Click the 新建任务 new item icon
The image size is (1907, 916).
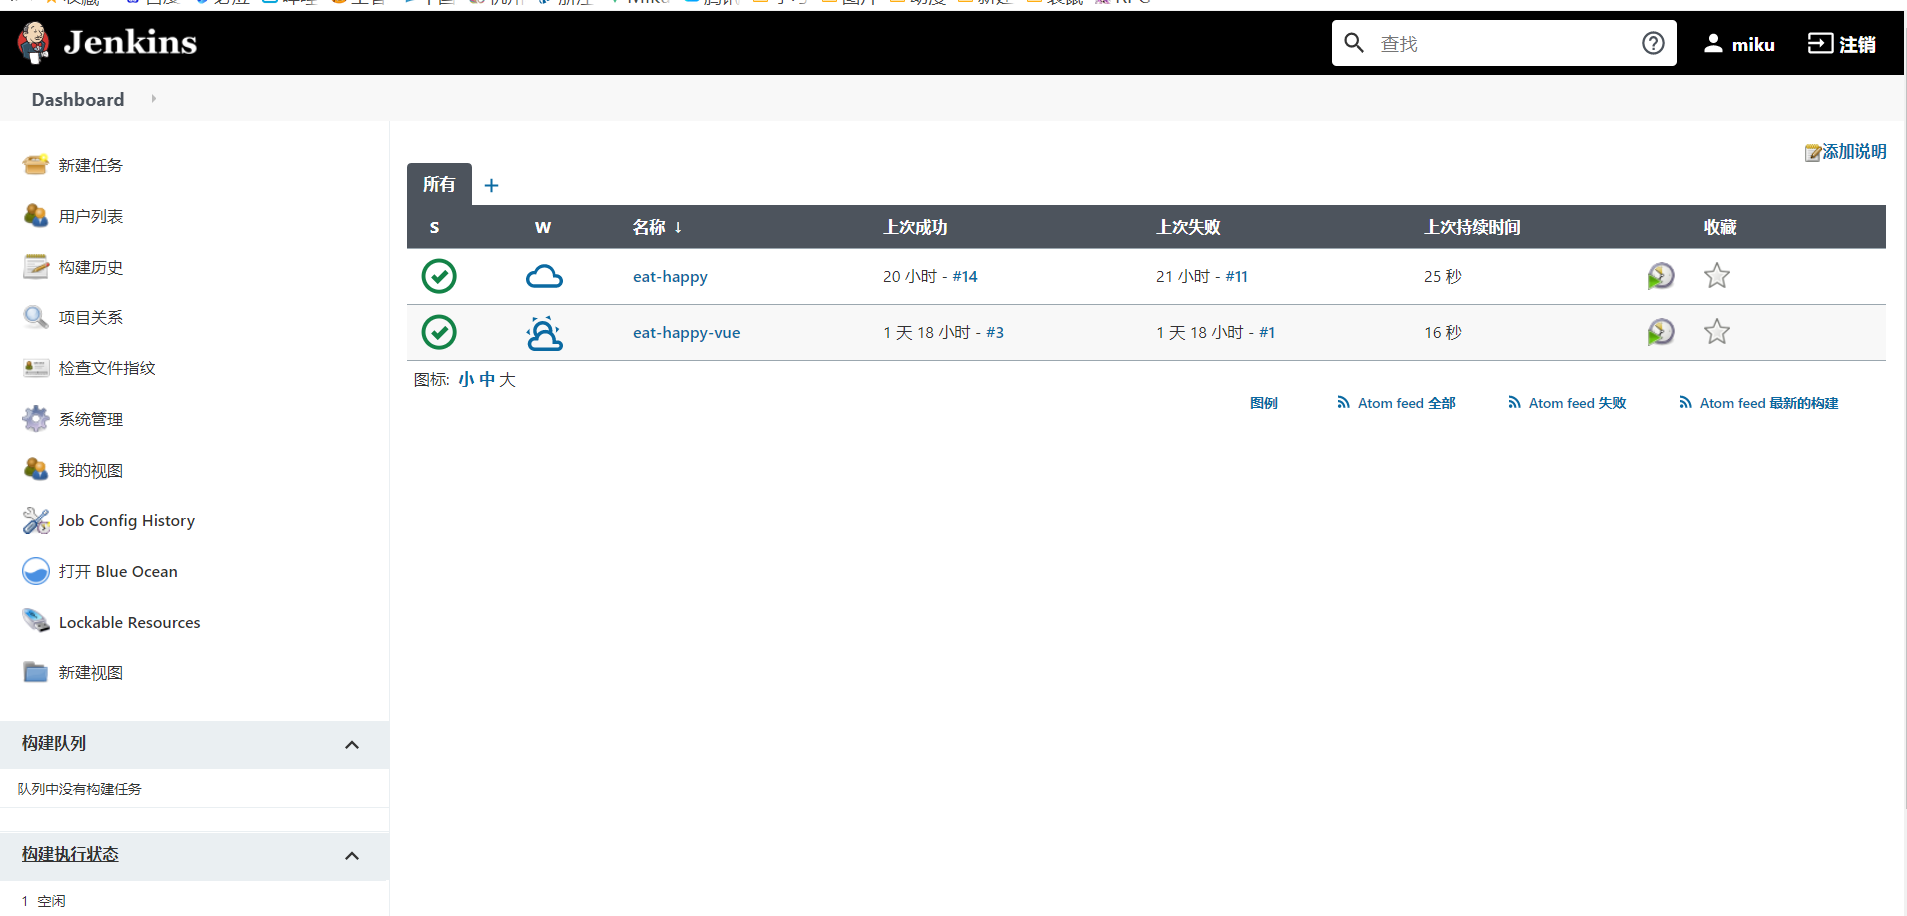tap(36, 165)
